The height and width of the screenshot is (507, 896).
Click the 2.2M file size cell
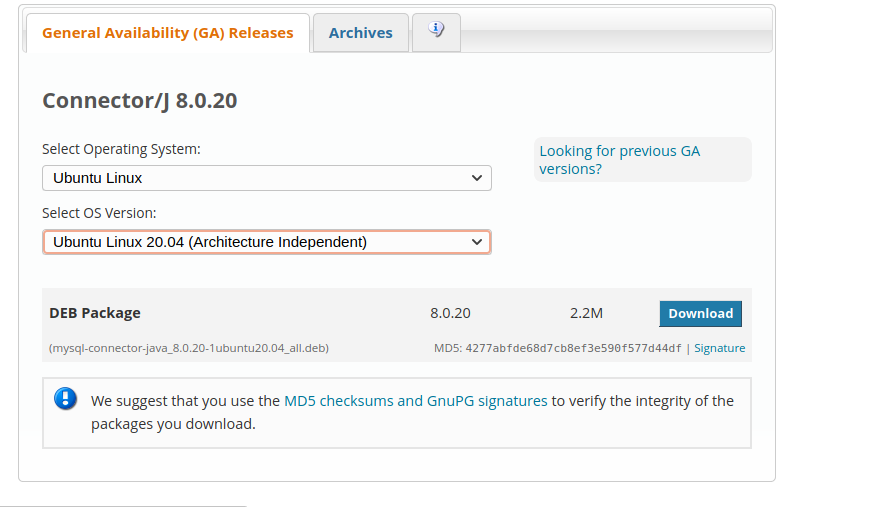586,313
